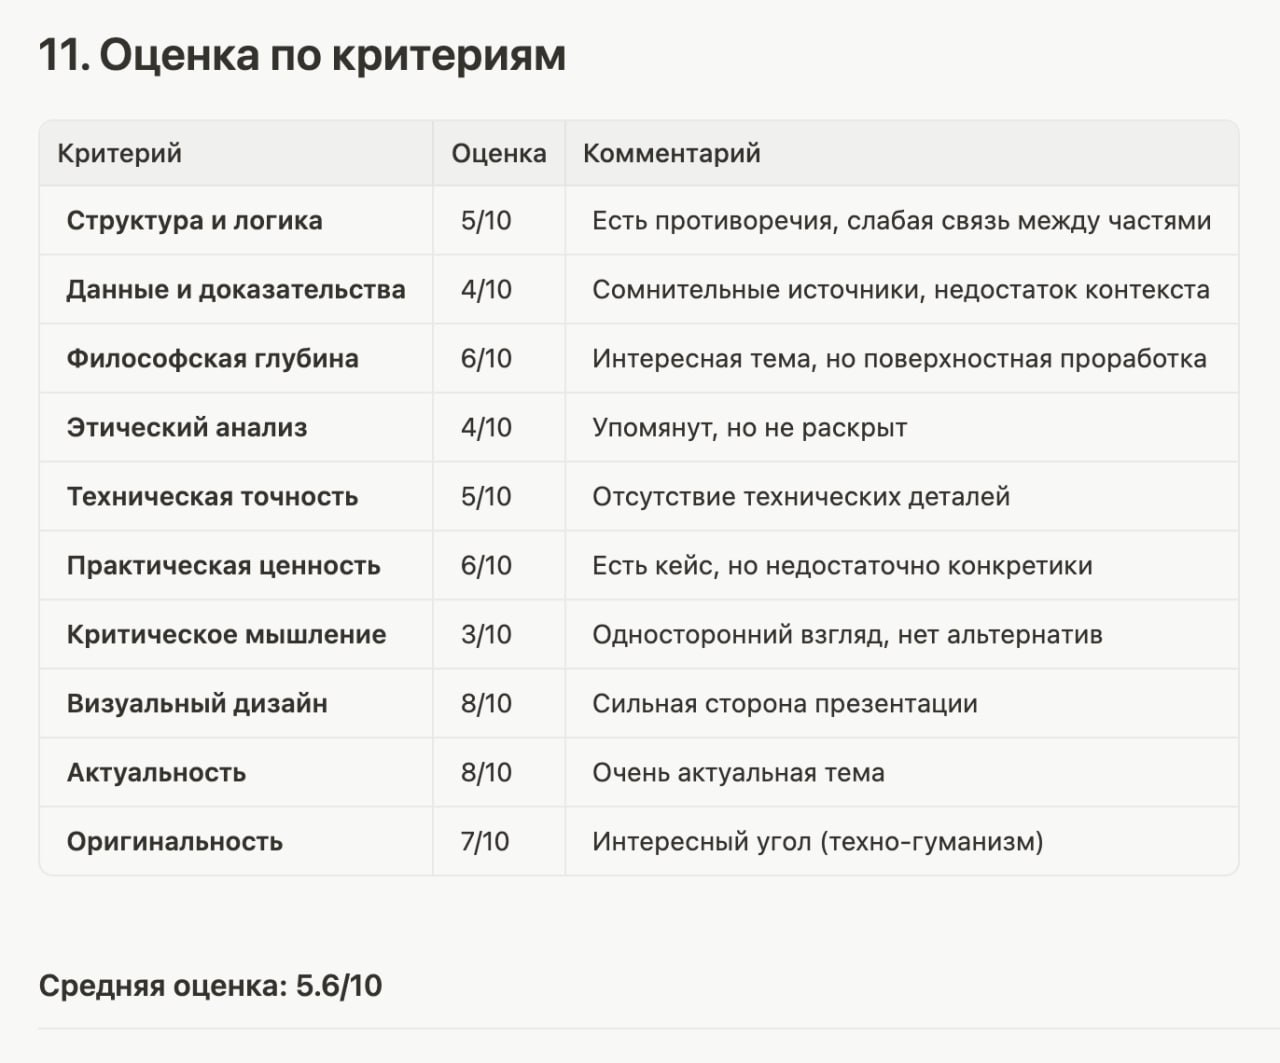Select the "Критическое мышление" criterion cell
This screenshot has width=1280, height=1063.
pos(226,635)
